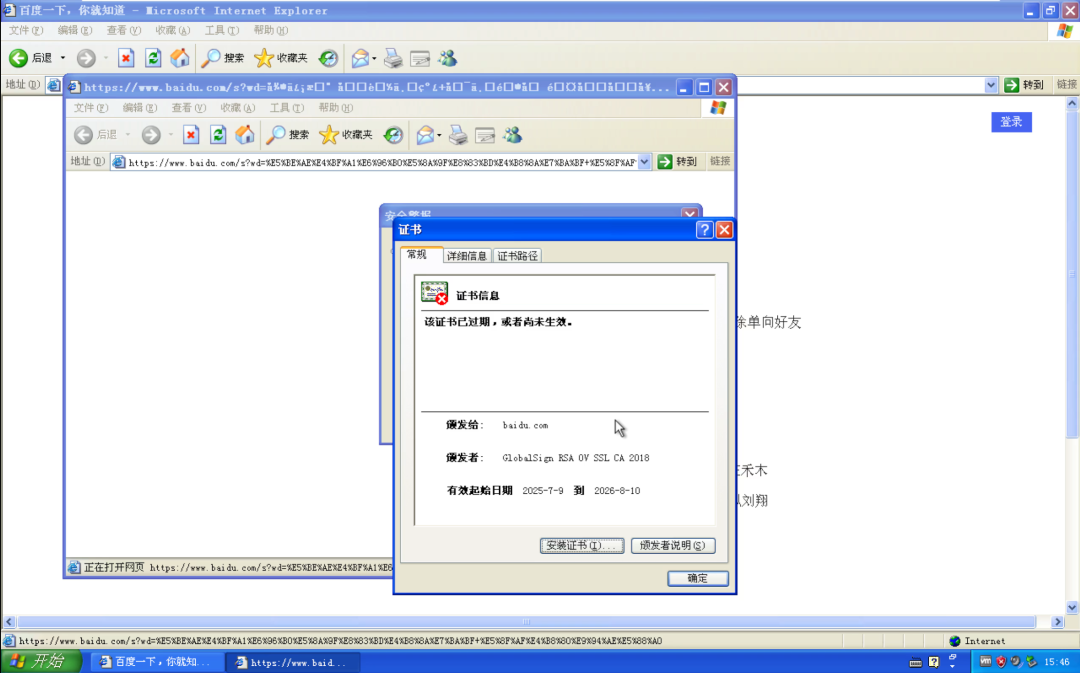This screenshot has height=673, width=1080.
Task: Expand Mail dropdown arrow in outer IE toolbar
Action: (x=374, y=58)
